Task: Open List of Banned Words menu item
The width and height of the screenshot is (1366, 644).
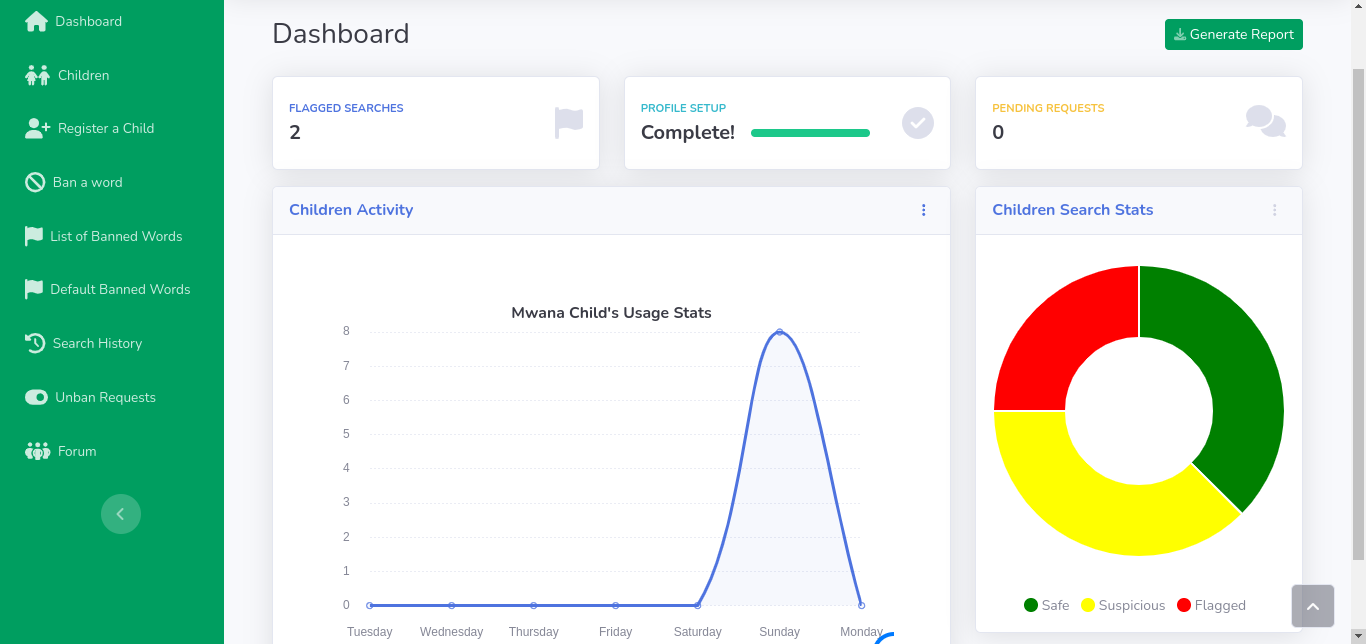Action: pos(116,236)
